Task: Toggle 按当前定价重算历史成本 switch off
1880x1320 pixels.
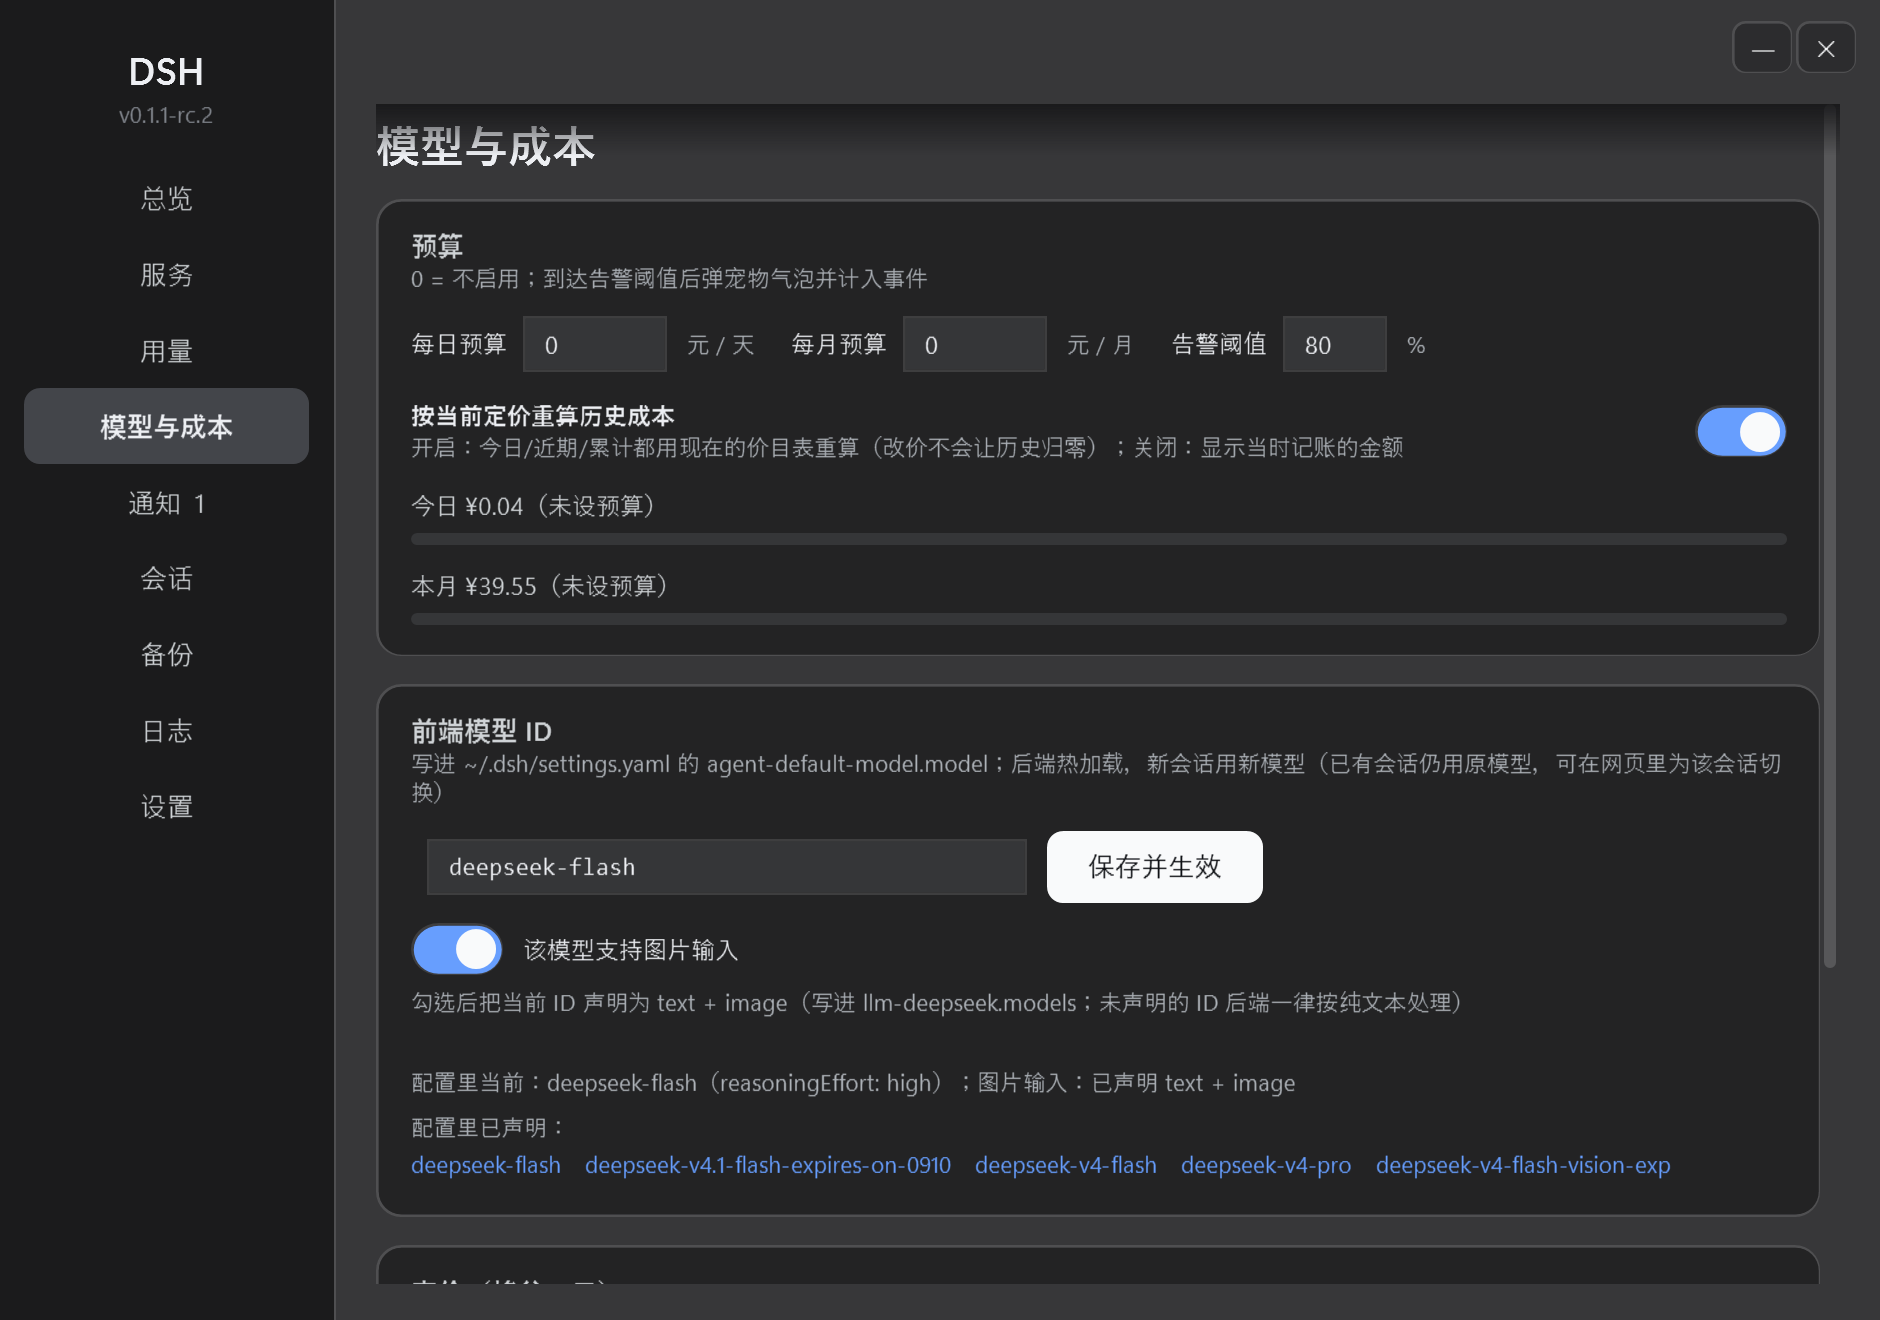Action: [x=1741, y=432]
